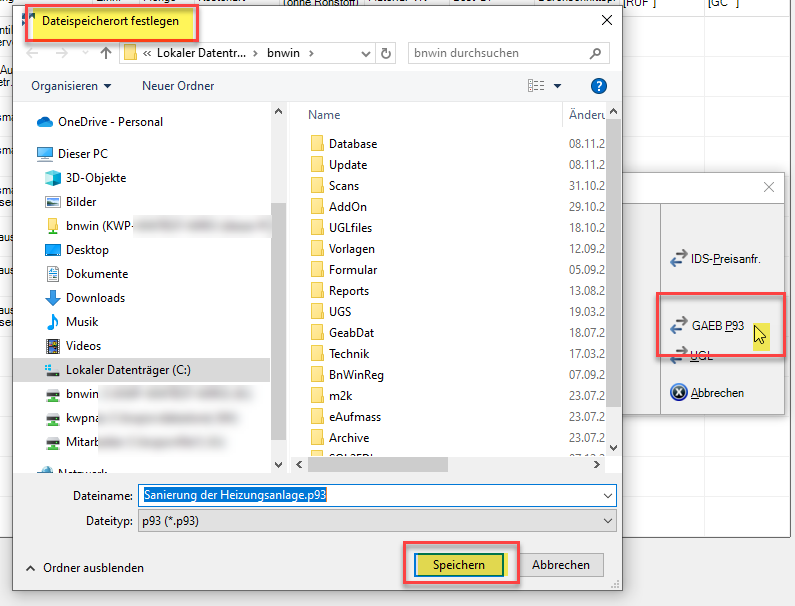Screen dimensions: 795x606
Task: Click Abbrechen in the save dialog
Action: point(560,564)
